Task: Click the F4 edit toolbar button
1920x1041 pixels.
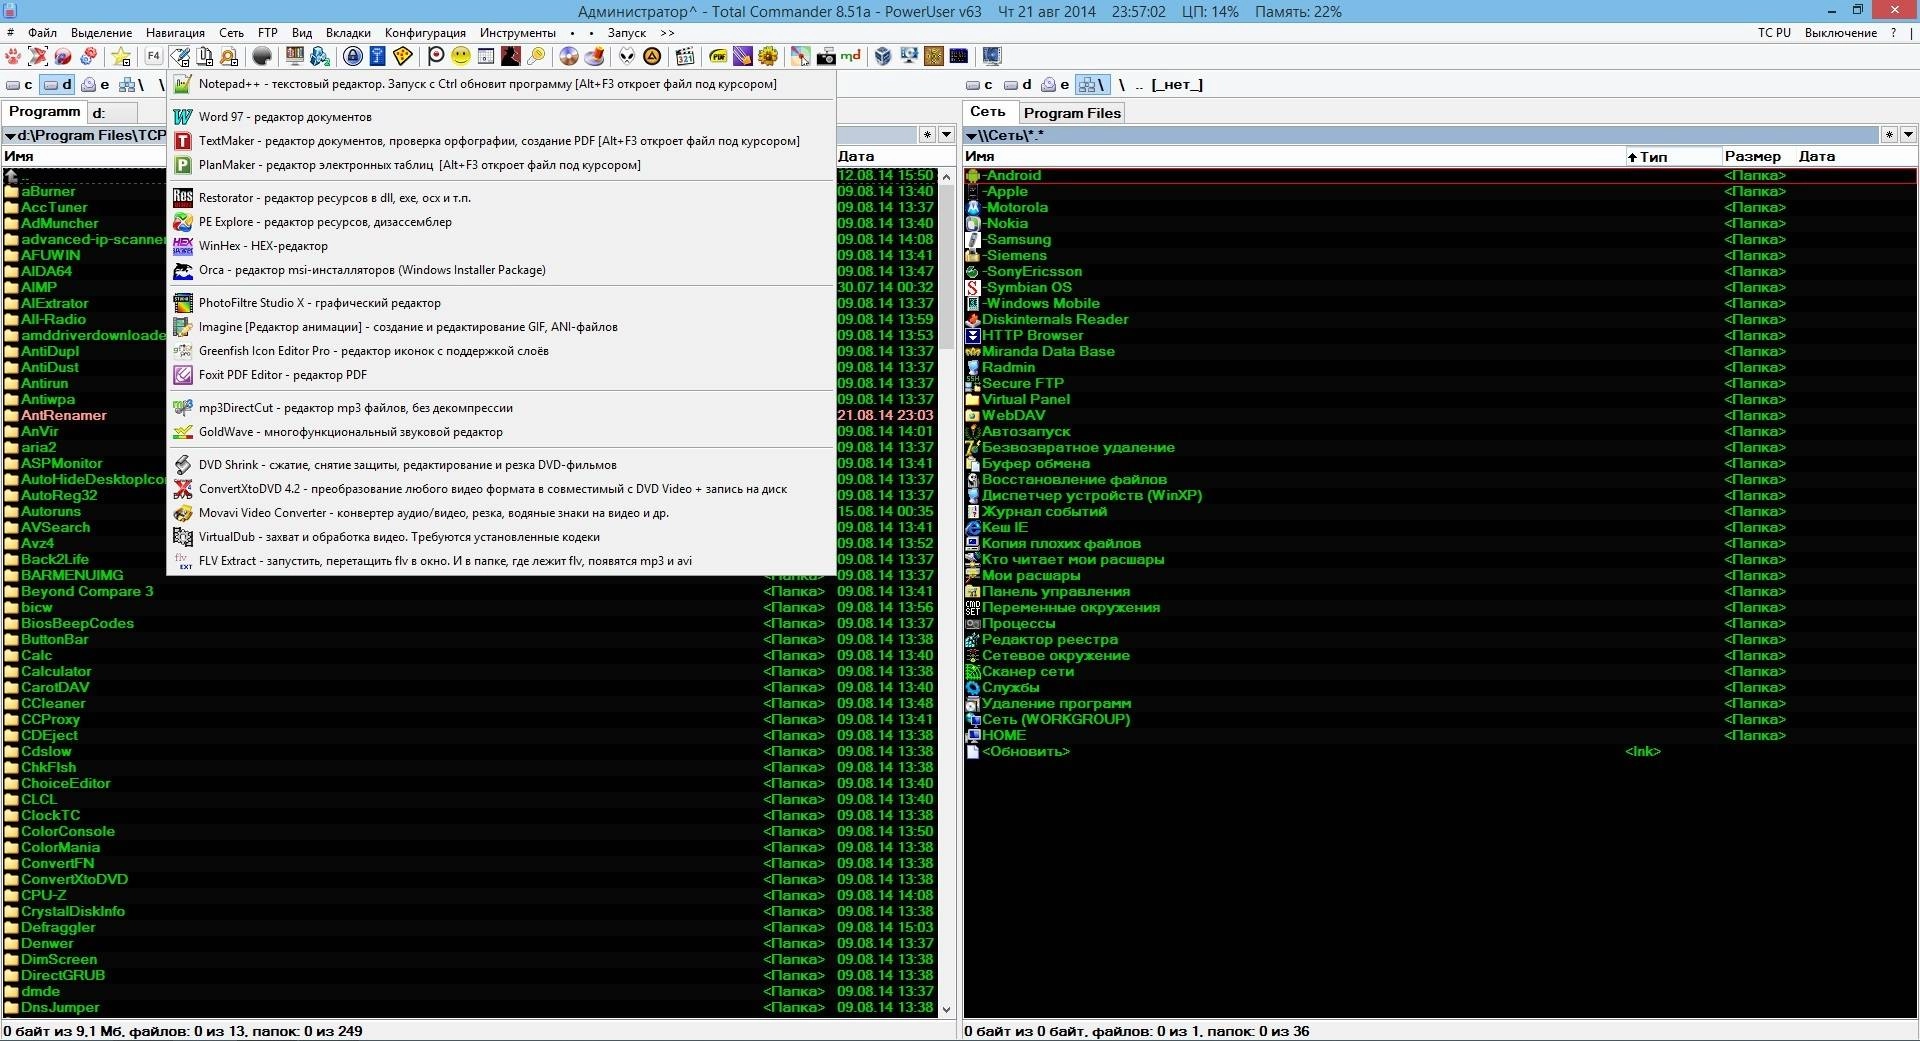Action: click(x=154, y=56)
